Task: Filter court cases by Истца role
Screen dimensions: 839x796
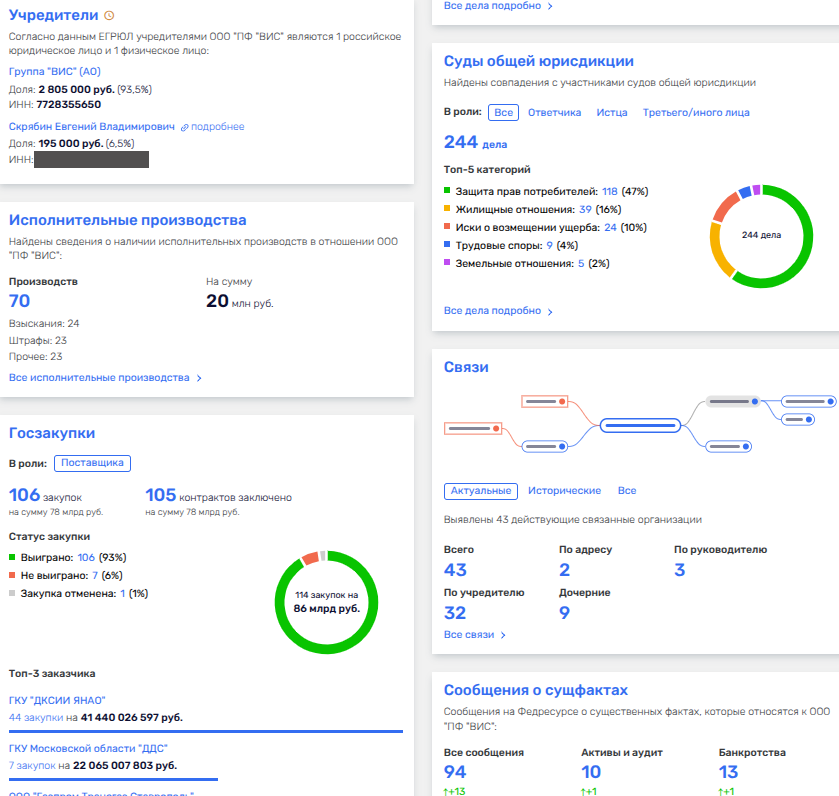Action: click(x=612, y=112)
